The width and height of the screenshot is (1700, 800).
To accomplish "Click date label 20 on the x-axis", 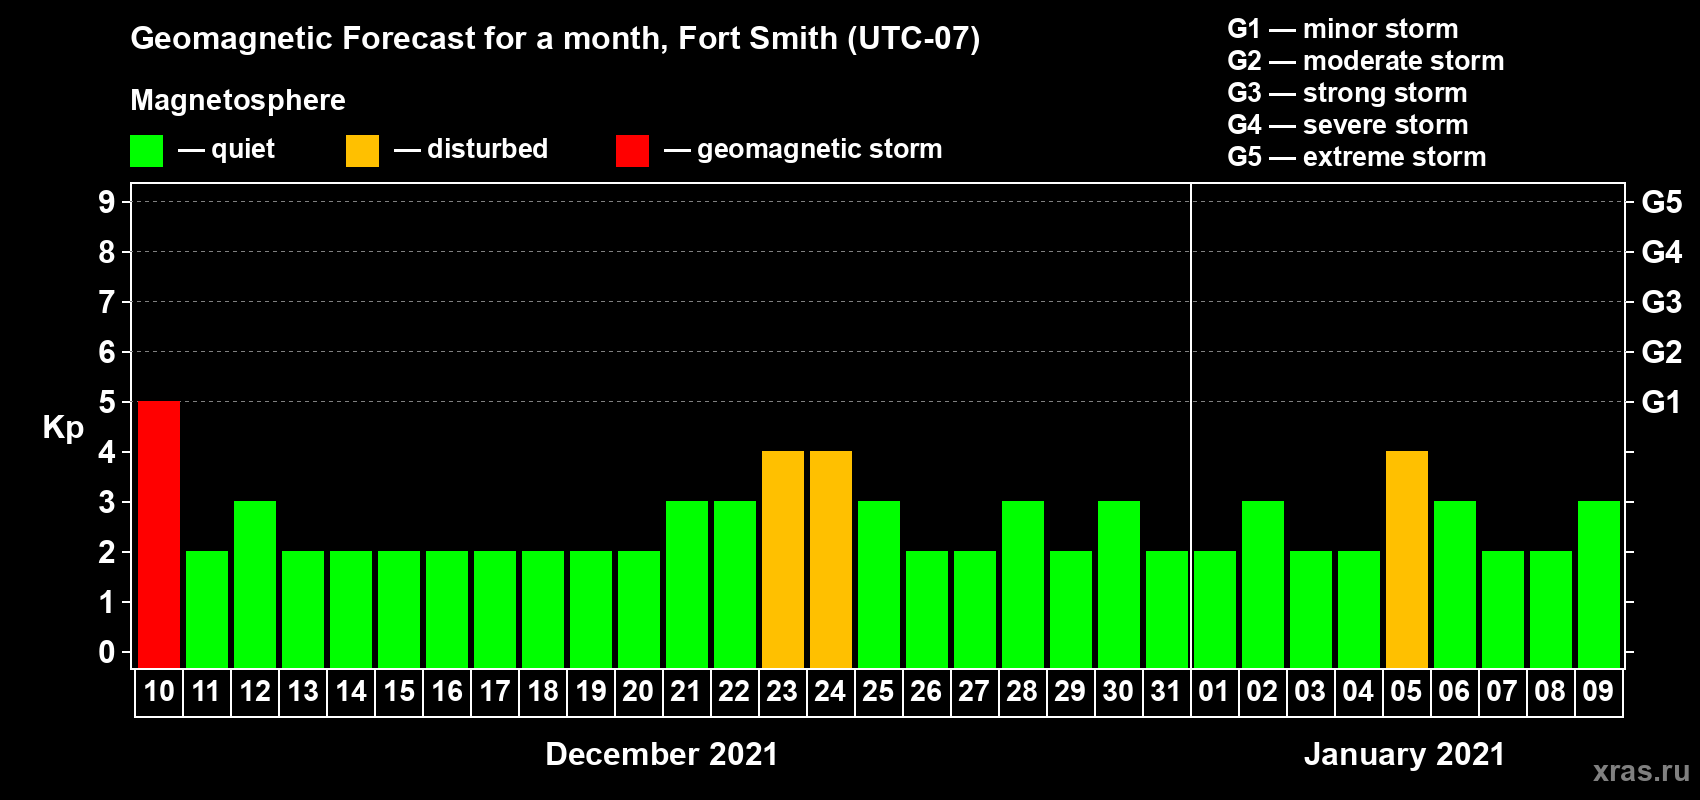I will coord(639,692).
